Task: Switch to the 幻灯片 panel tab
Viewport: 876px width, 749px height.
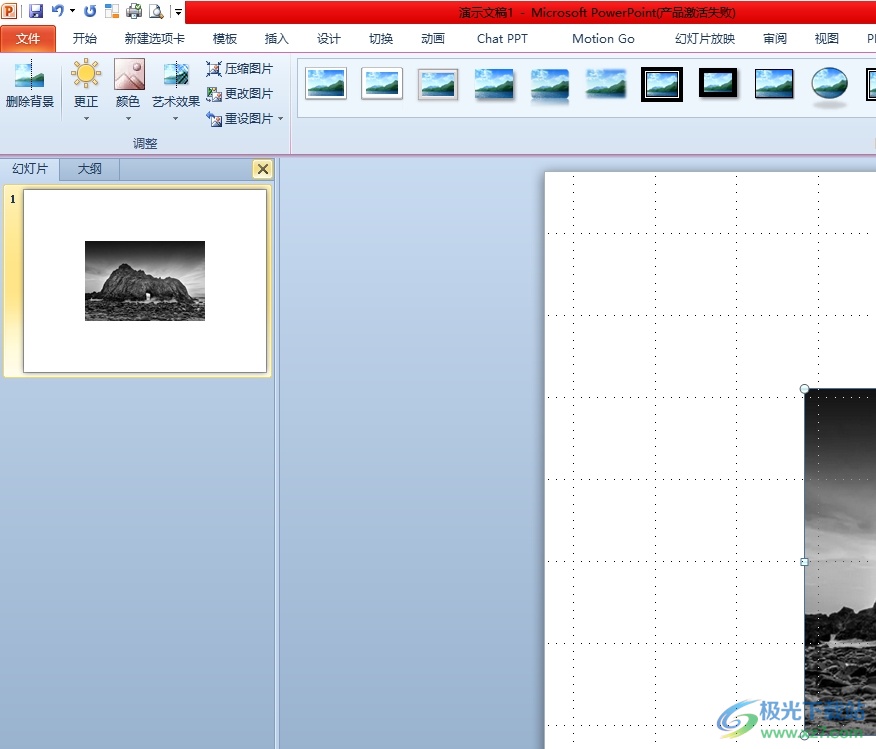Action: pos(30,169)
